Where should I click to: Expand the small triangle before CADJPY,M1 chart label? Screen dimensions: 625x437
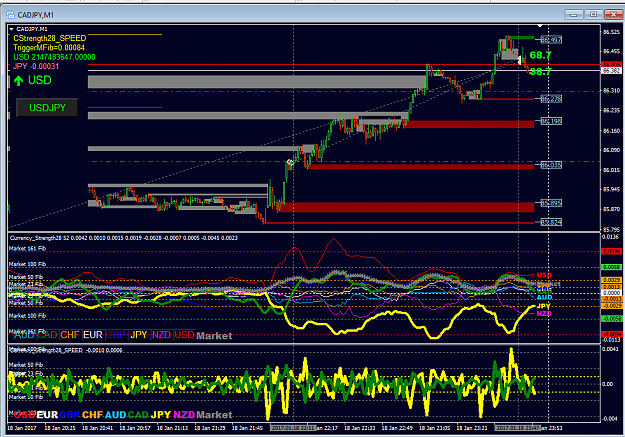(12, 29)
